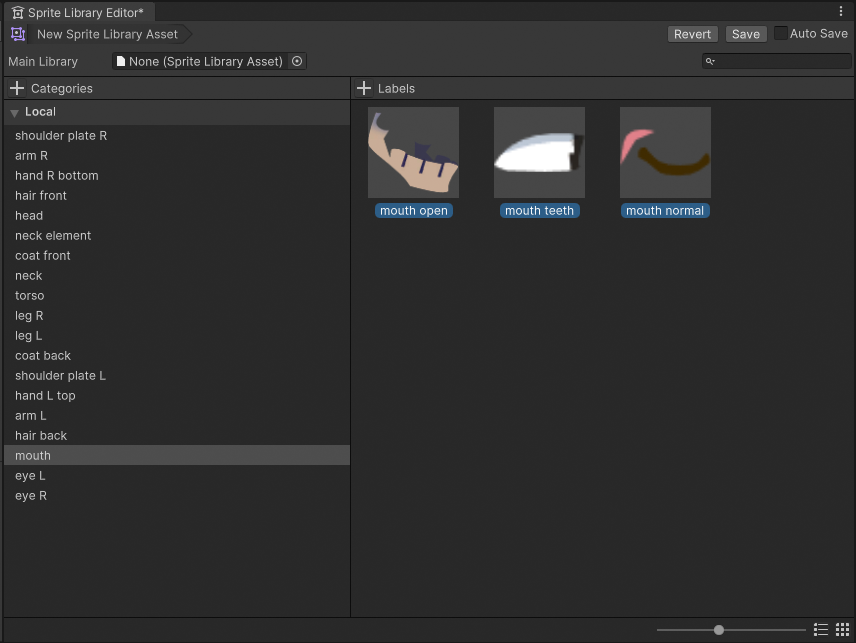Viewport: 856px width, 643px height.
Task: Open the Main Library object picker
Action: (x=297, y=61)
